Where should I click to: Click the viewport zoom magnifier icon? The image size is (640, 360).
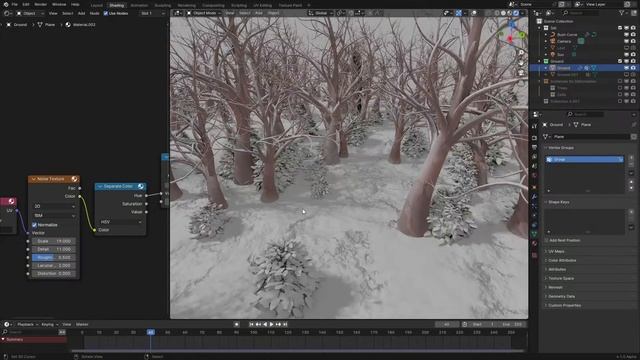click(521, 53)
